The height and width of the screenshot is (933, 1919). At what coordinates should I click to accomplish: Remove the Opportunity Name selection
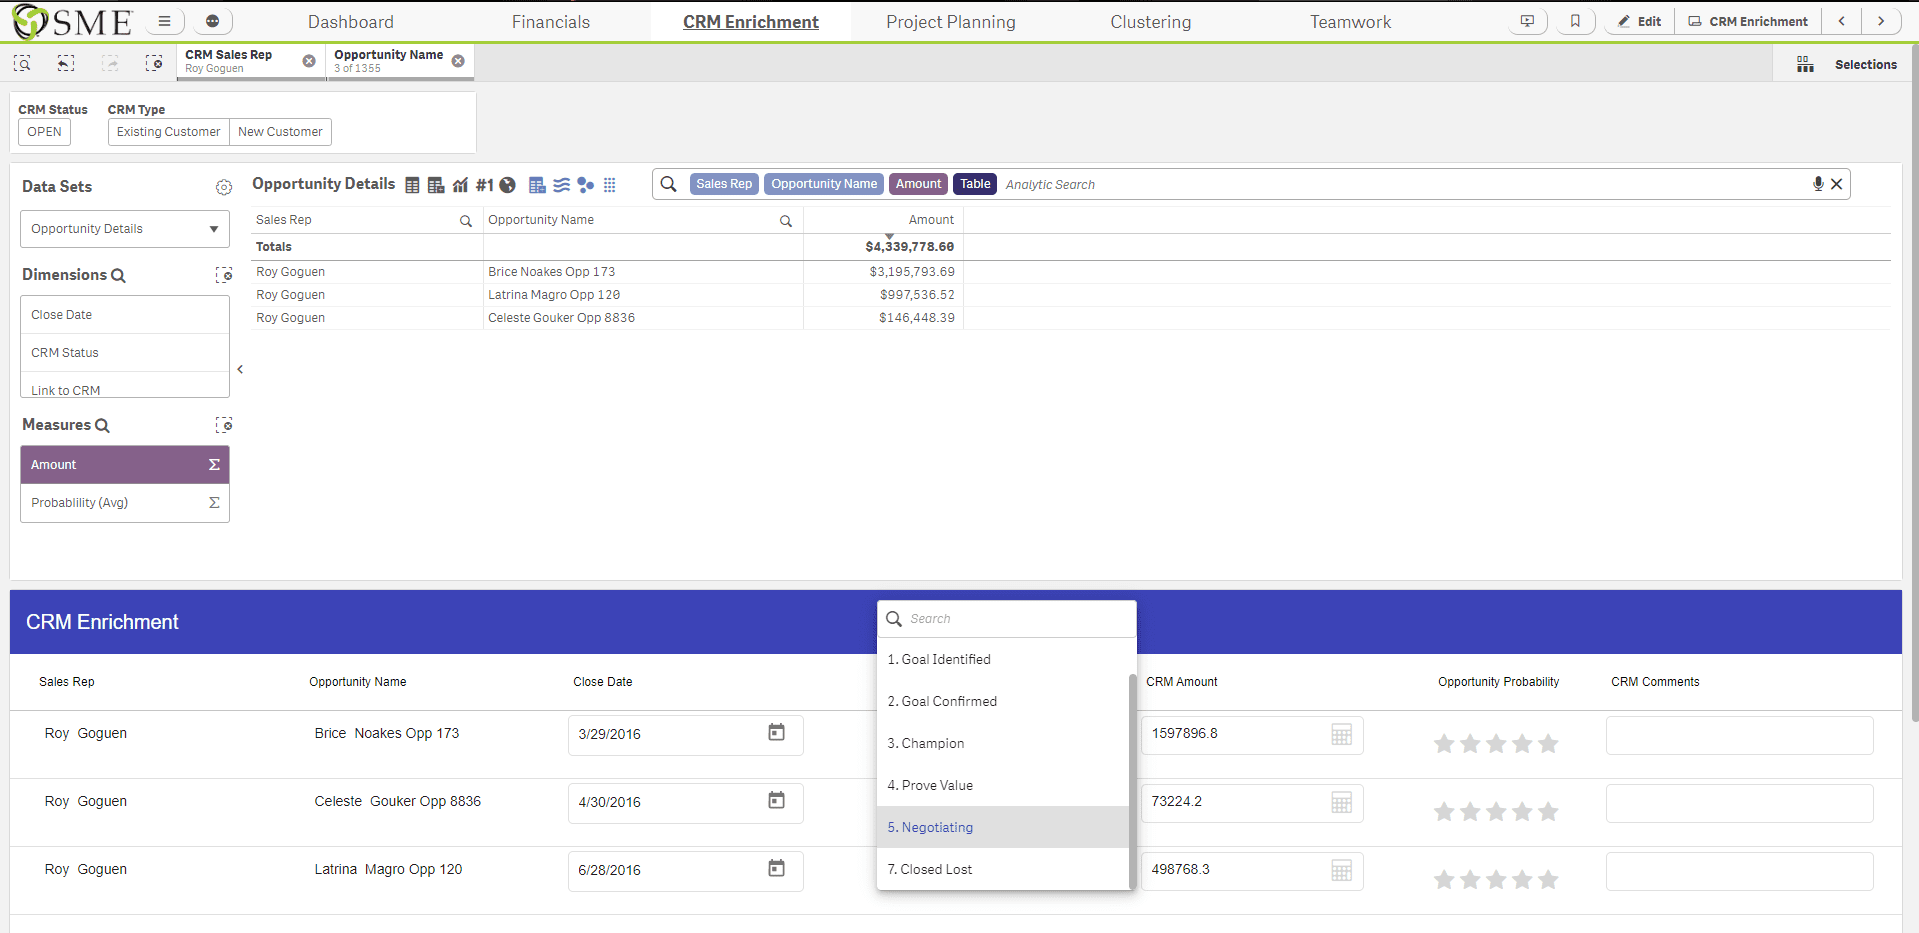(458, 61)
